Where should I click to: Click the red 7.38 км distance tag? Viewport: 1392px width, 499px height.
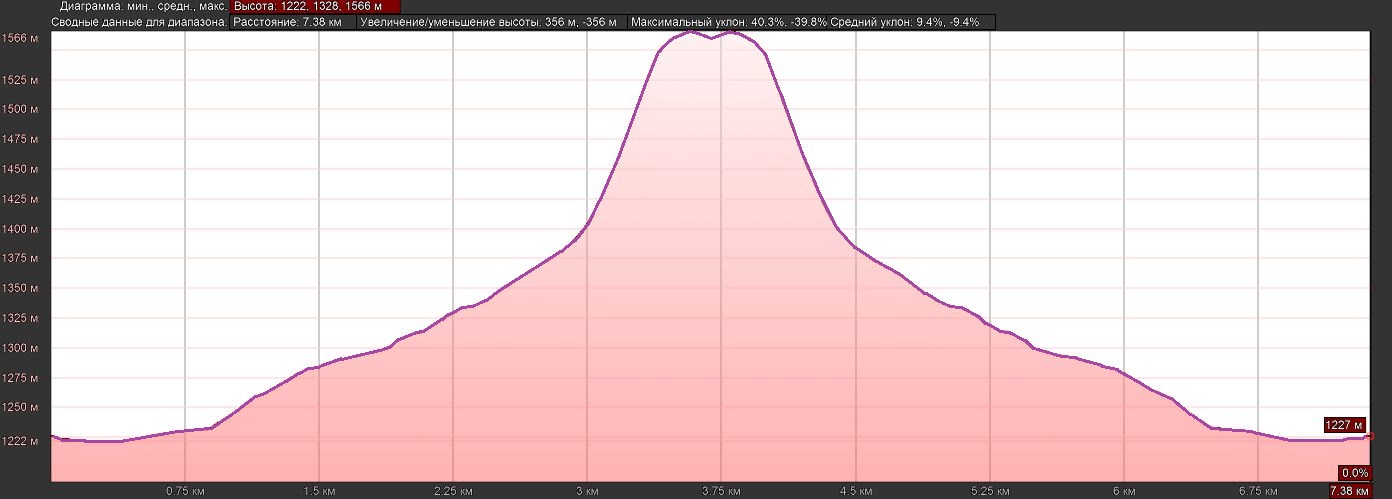(x=1348, y=491)
